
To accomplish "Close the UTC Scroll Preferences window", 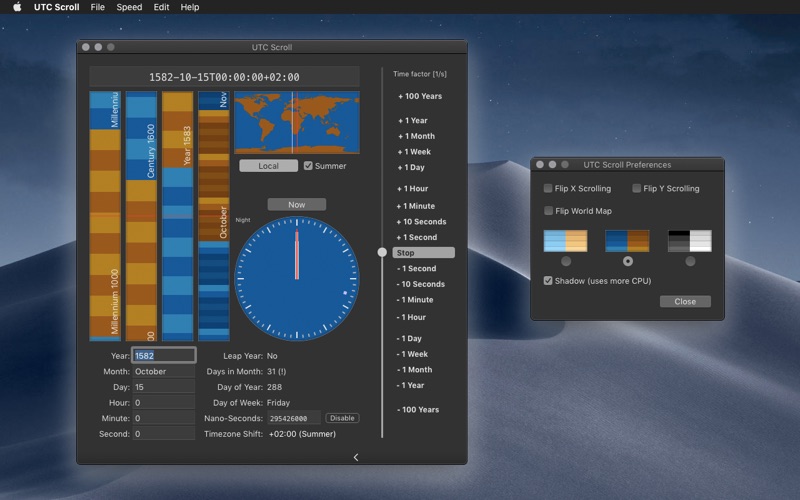I will (540, 164).
